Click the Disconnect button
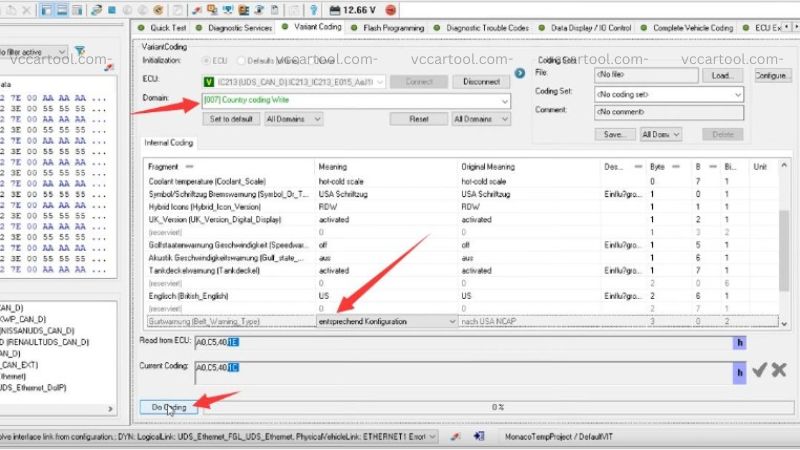Viewport: 800px width, 450px height. (481, 82)
